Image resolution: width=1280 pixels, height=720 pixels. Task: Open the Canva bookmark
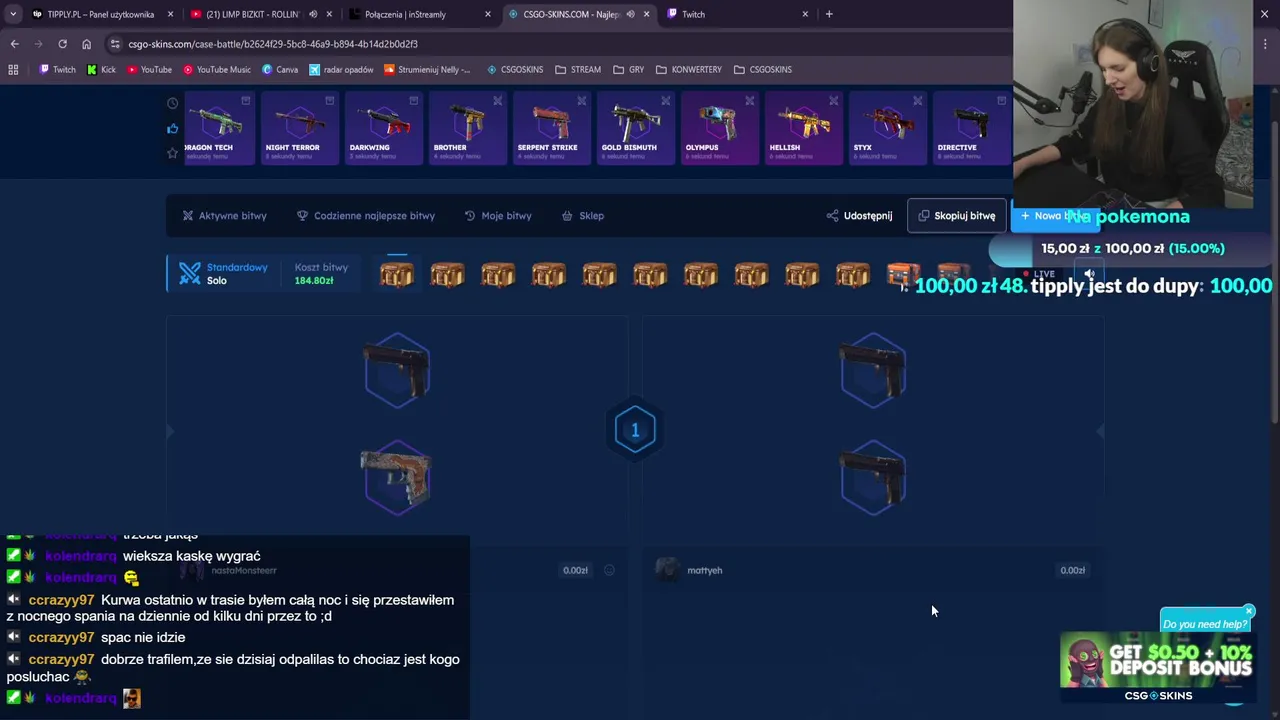(280, 70)
